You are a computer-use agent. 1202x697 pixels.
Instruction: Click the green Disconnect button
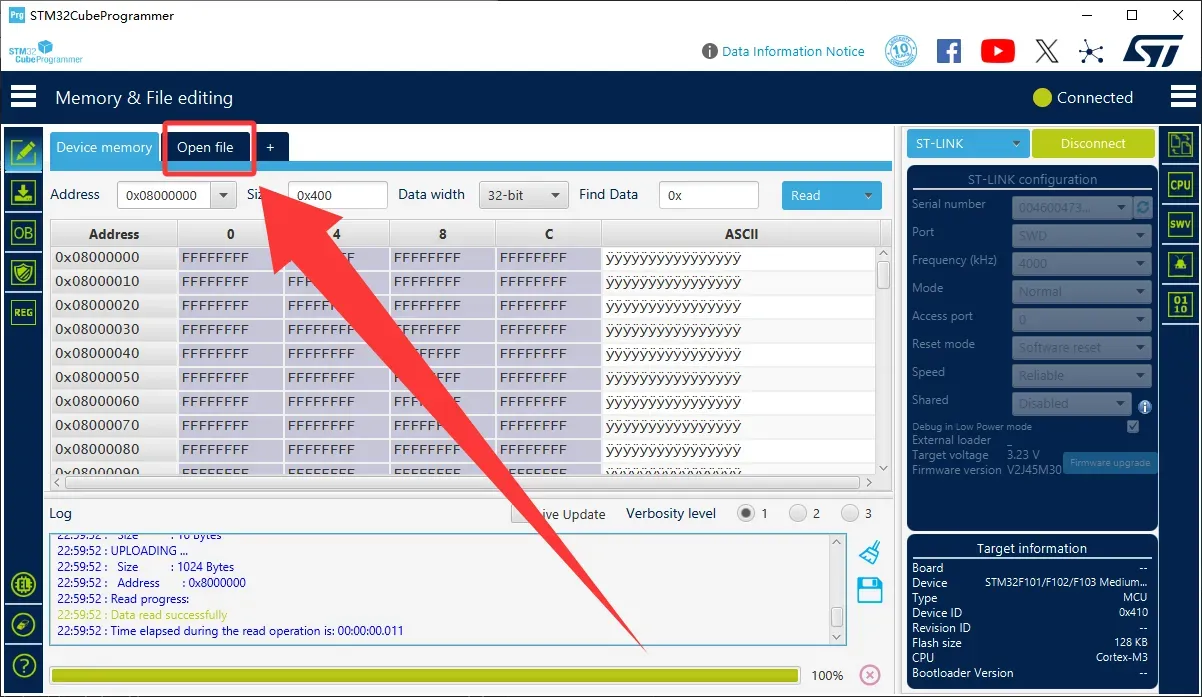(x=1092, y=144)
